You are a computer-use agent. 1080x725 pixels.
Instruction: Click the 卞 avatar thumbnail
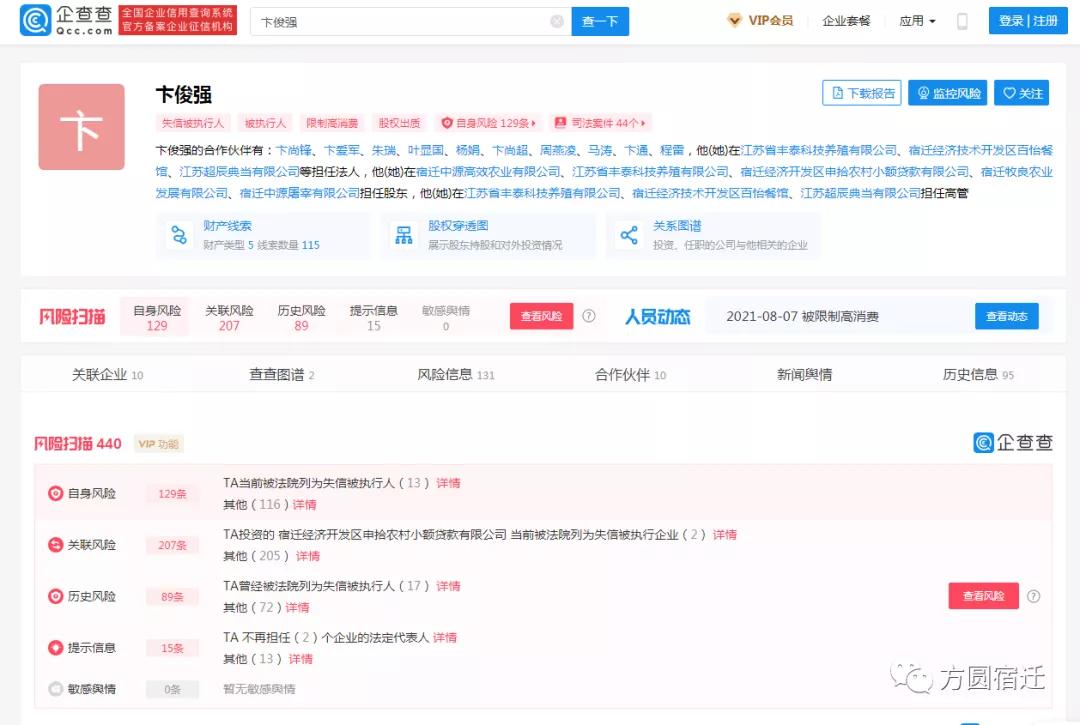click(x=81, y=127)
